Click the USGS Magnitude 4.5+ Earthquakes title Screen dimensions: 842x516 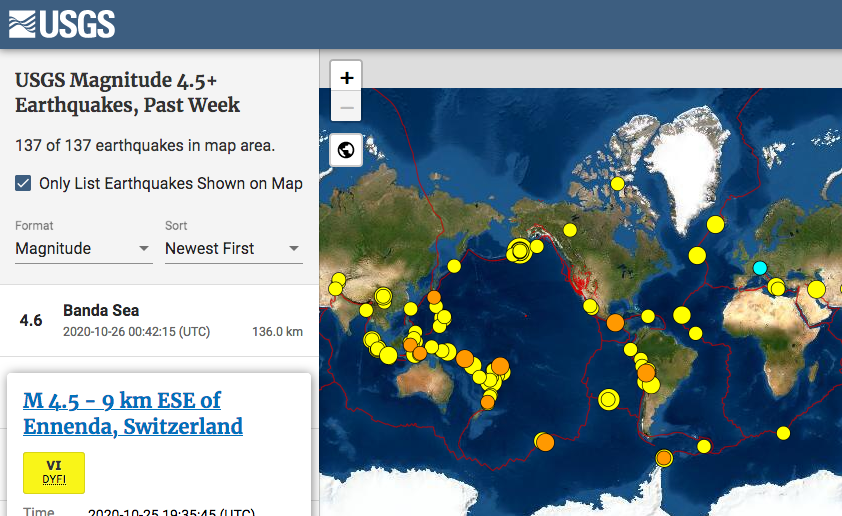pos(127,92)
